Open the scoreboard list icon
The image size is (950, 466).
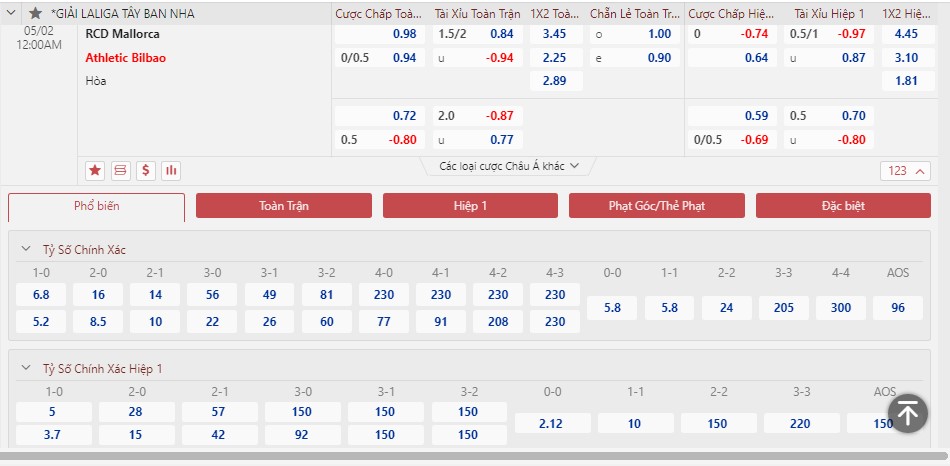(121, 171)
